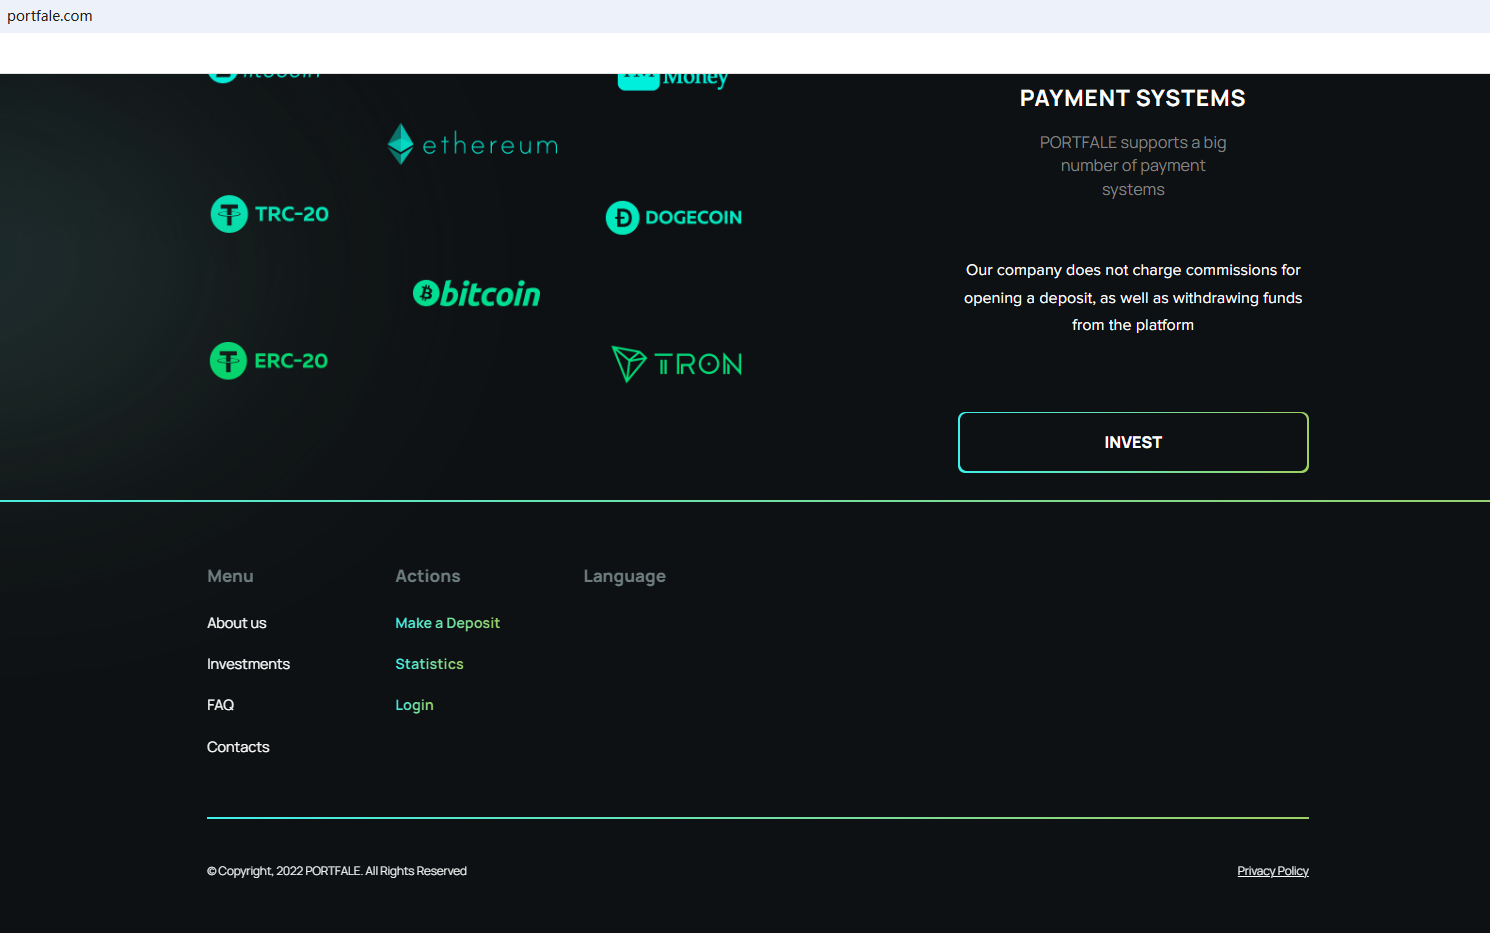The height and width of the screenshot is (933, 1490).
Task: Click the TRON payment logo
Action: [677, 364]
